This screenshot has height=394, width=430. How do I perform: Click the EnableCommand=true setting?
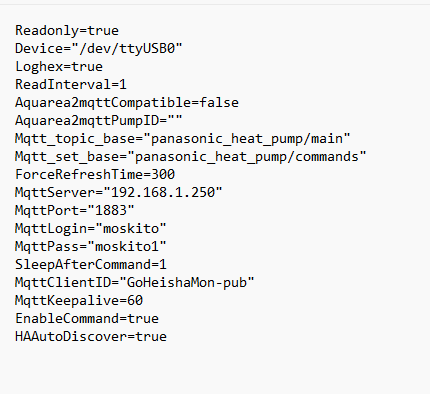pos(87,318)
